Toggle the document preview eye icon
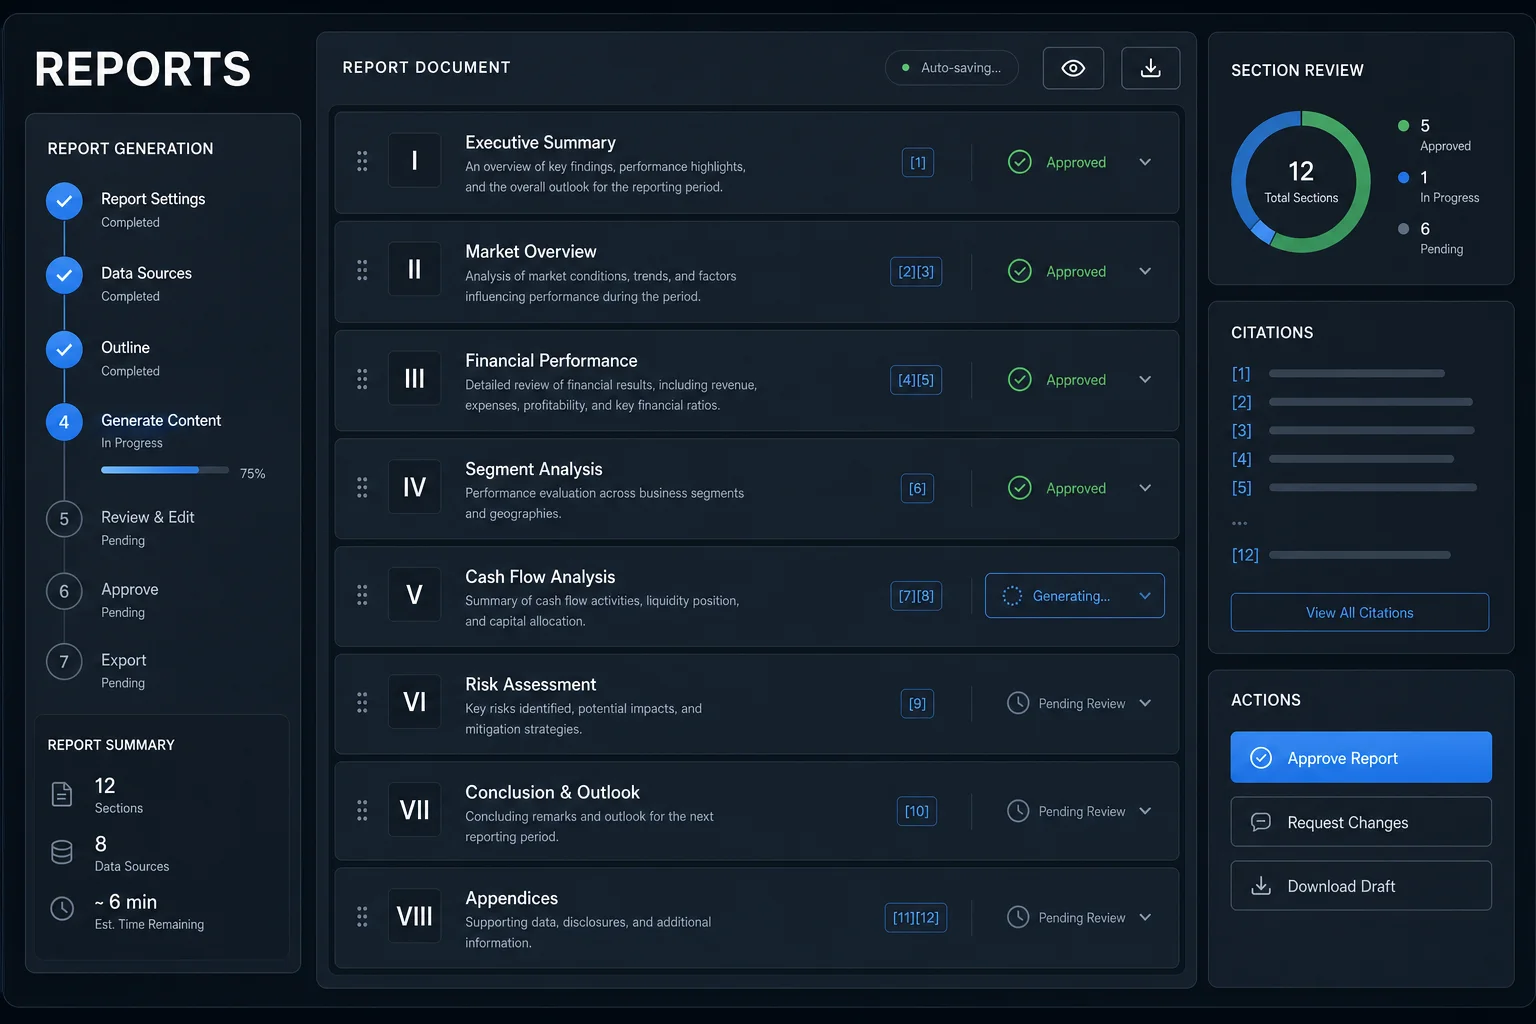Image resolution: width=1536 pixels, height=1024 pixels. point(1073,68)
